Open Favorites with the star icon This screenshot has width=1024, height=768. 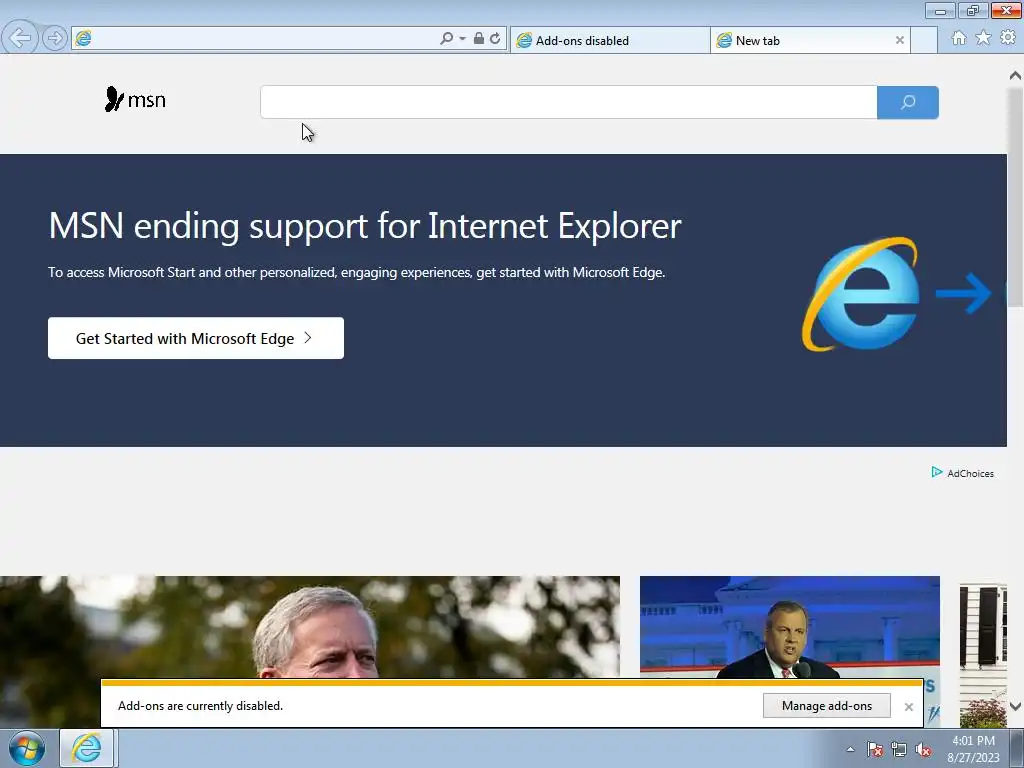pos(983,38)
